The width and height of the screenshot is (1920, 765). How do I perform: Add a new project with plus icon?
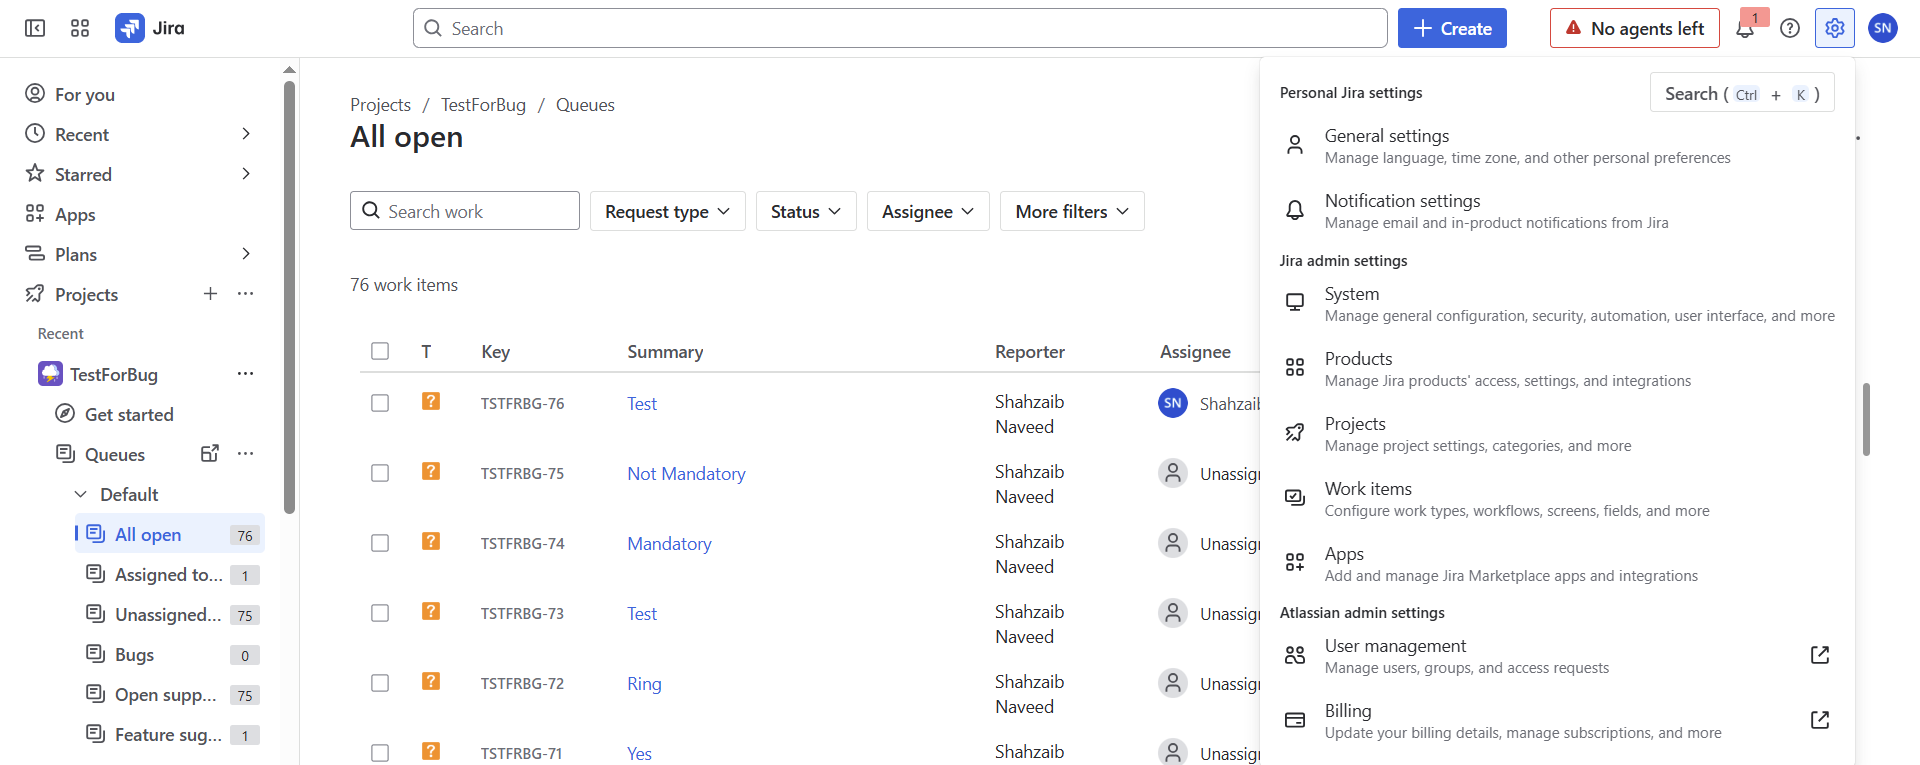click(x=210, y=294)
